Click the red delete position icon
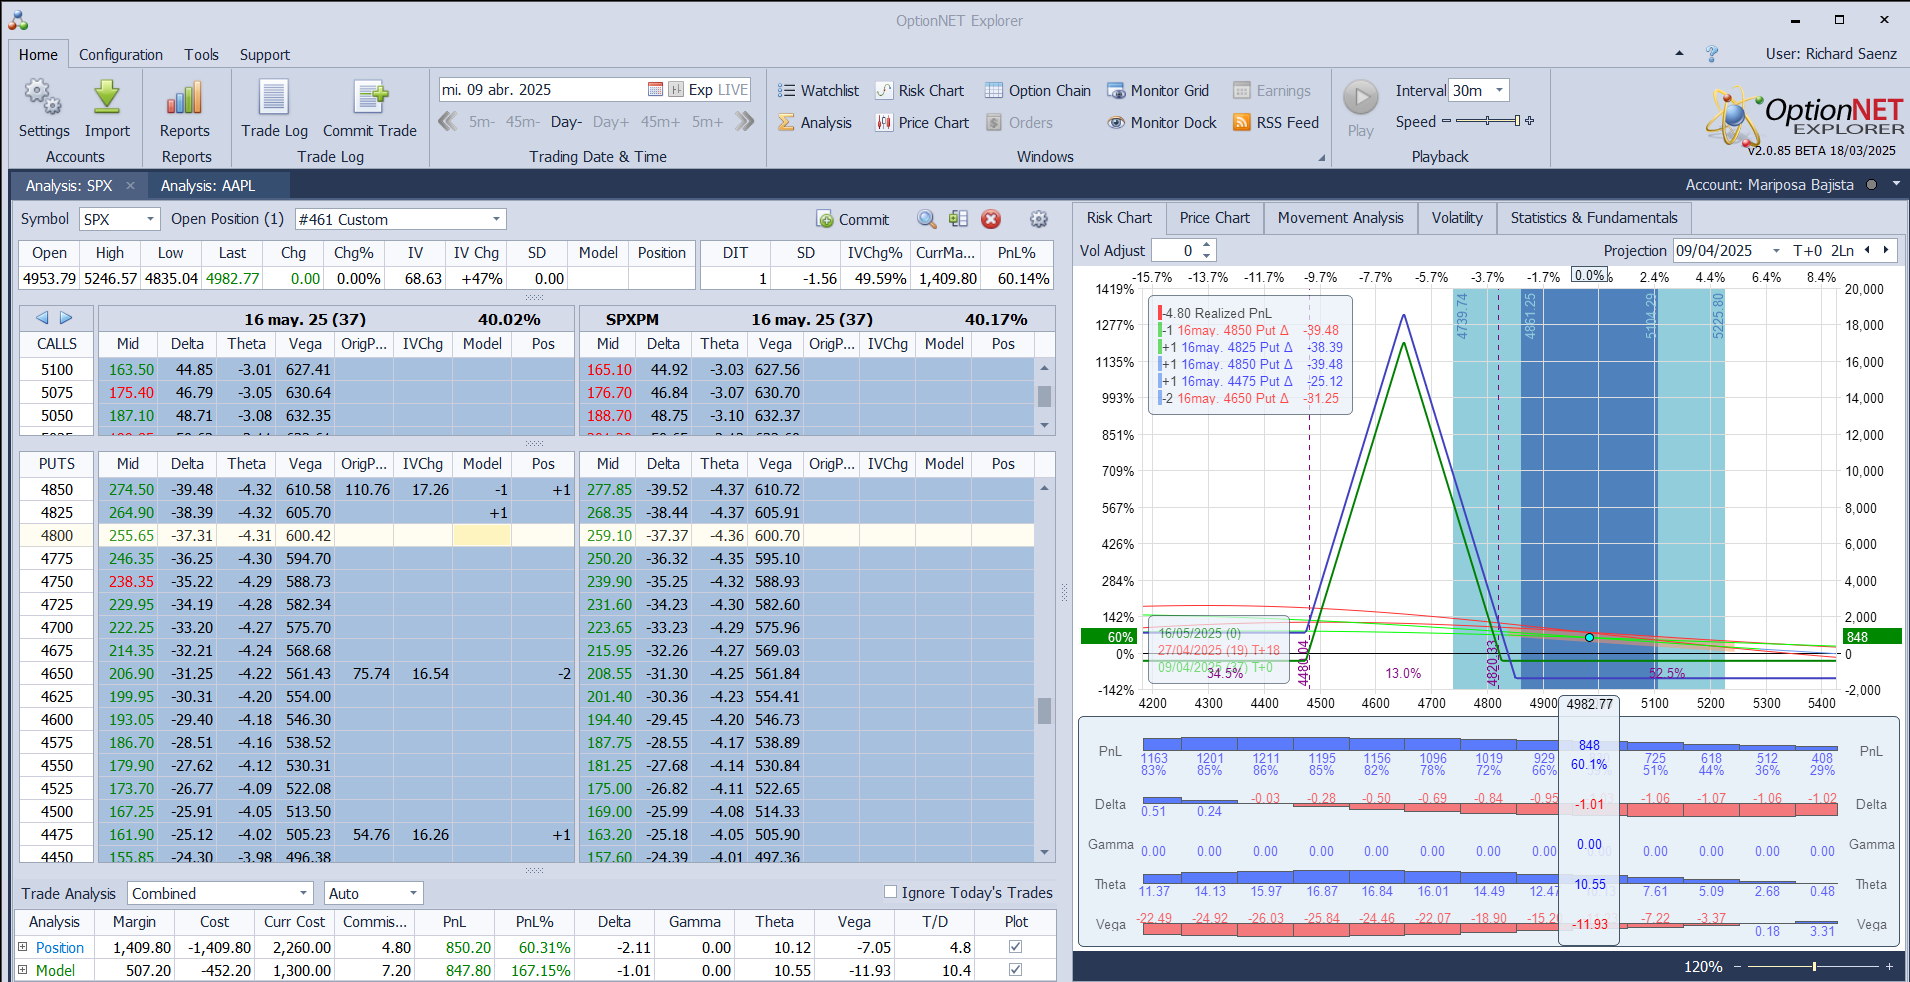The width and height of the screenshot is (1910, 982). 991,220
